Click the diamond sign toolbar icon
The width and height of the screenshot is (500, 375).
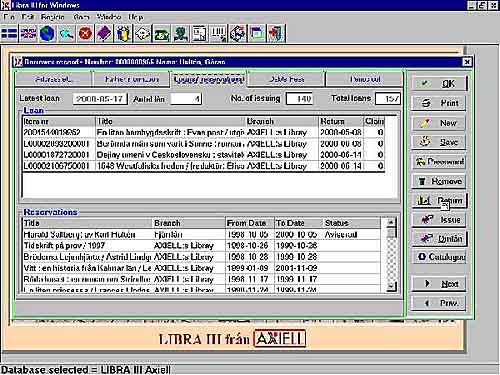(142, 34)
